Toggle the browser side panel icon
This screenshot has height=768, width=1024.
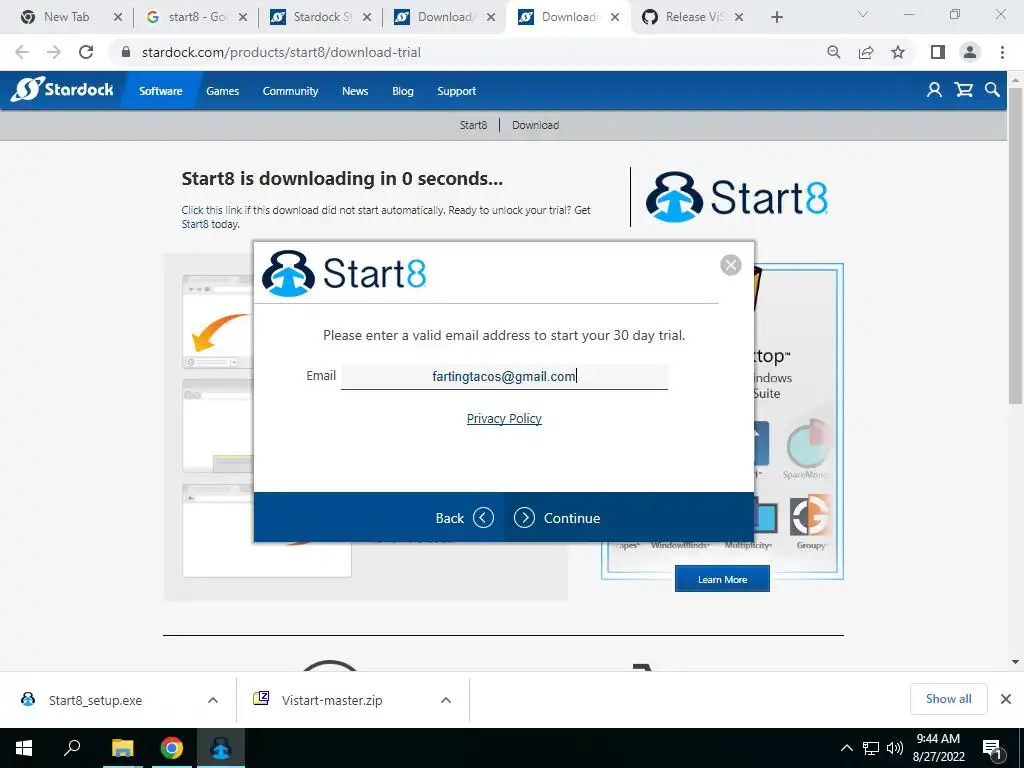coord(938,52)
